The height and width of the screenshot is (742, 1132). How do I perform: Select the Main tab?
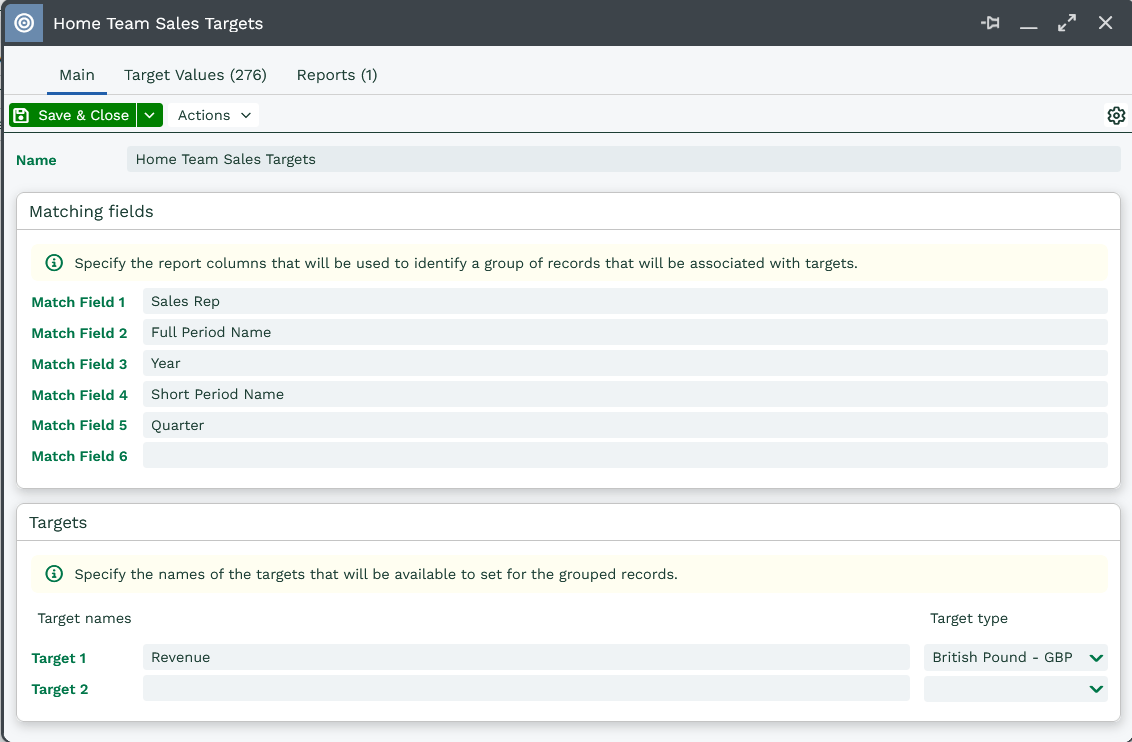[x=77, y=75]
